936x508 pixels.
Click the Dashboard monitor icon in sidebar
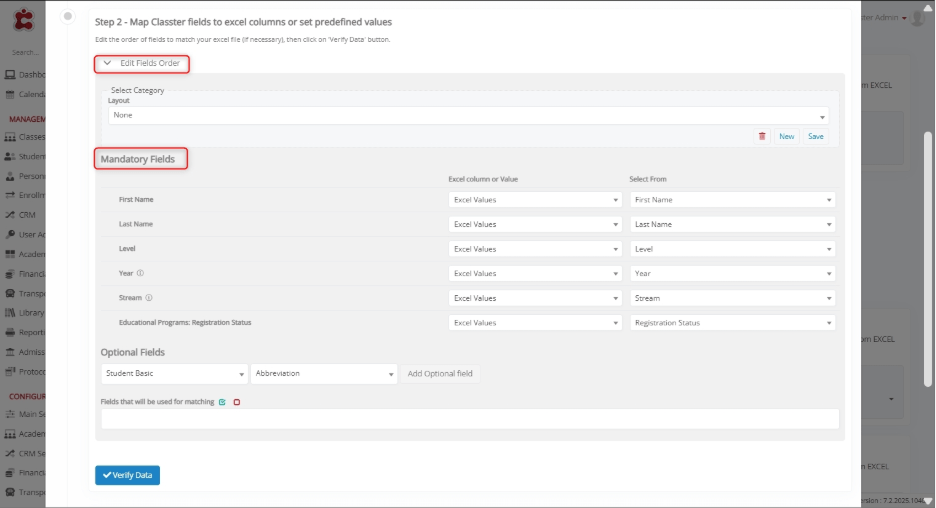10,74
